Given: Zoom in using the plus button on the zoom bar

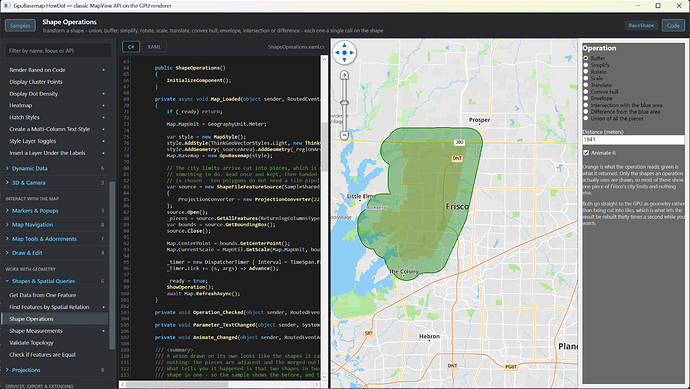Looking at the screenshot, I should point(344,75).
